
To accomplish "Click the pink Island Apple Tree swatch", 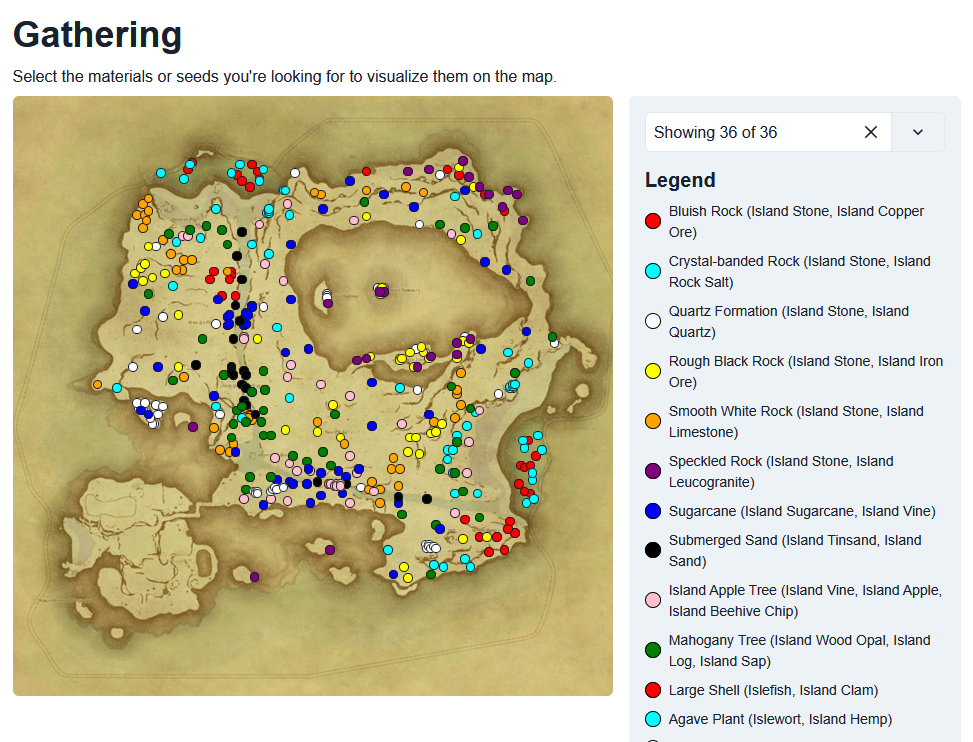I will [x=653, y=600].
